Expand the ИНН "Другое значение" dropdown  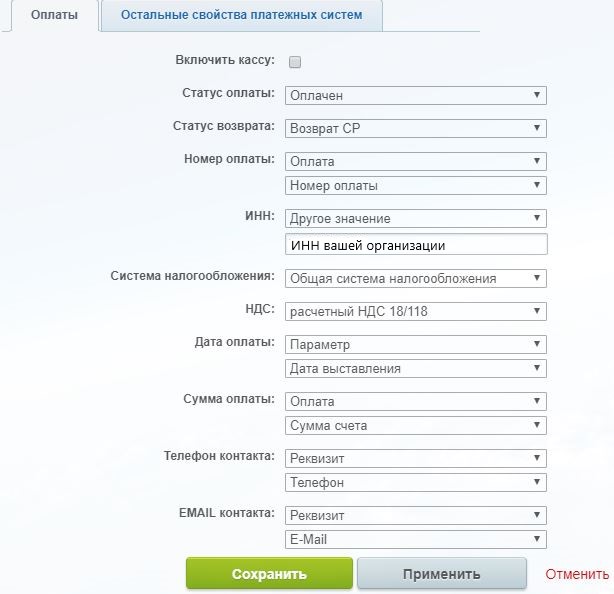(416, 218)
